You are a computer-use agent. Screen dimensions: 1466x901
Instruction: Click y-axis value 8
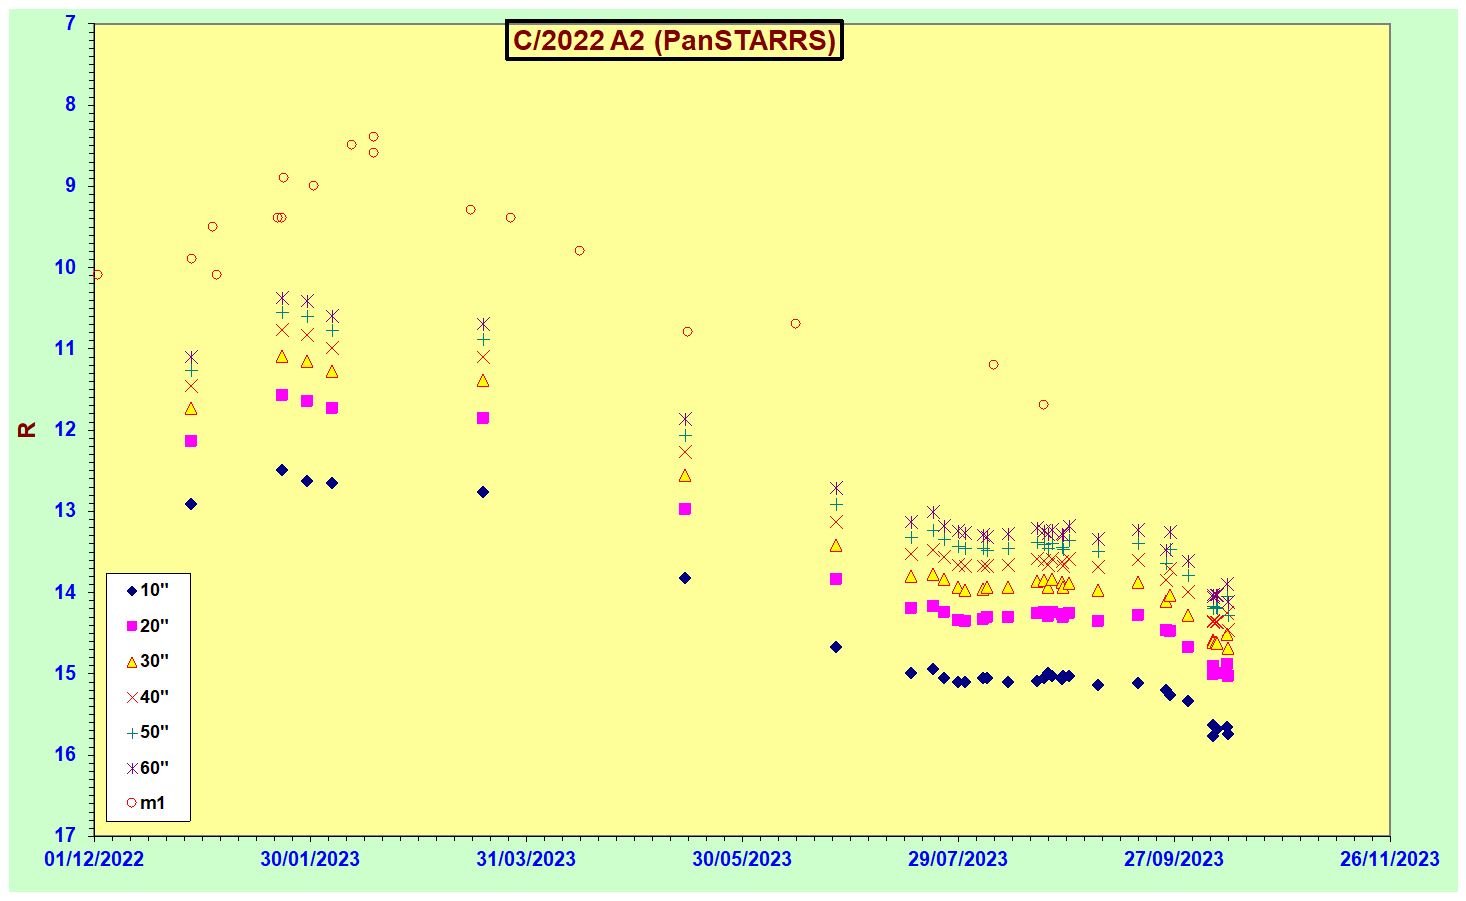pos(70,104)
